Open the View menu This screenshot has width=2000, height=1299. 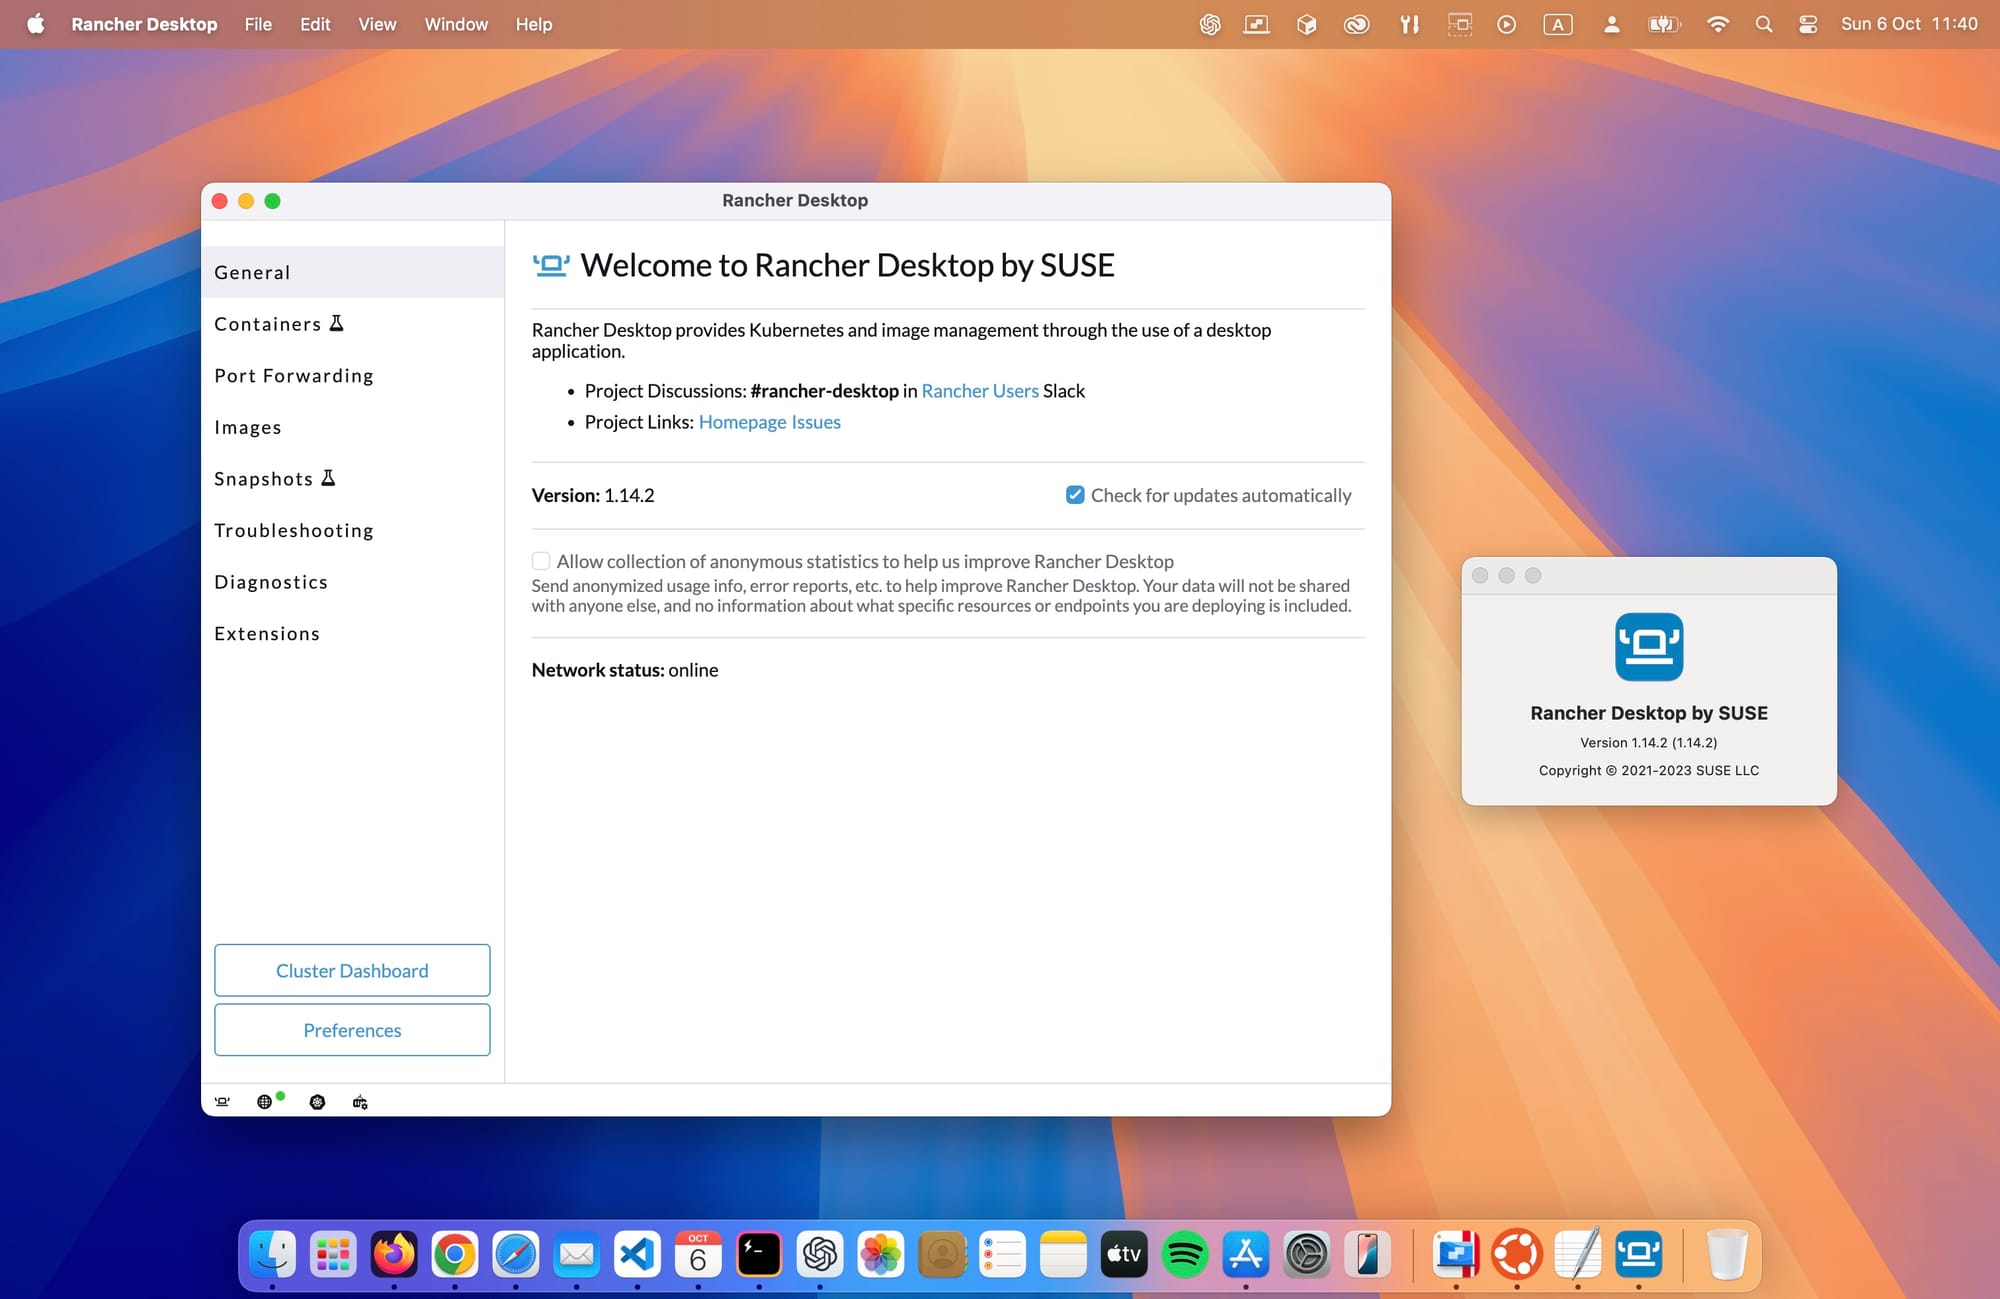click(x=377, y=24)
